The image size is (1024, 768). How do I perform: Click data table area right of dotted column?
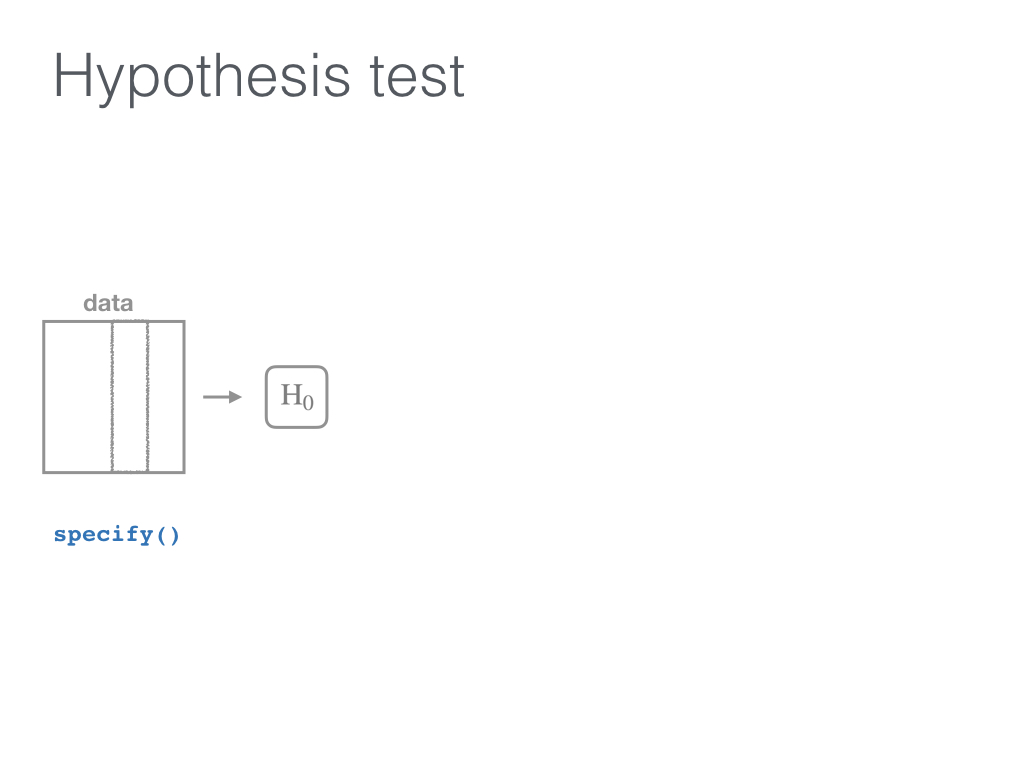pyautogui.click(x=167, y=396)
